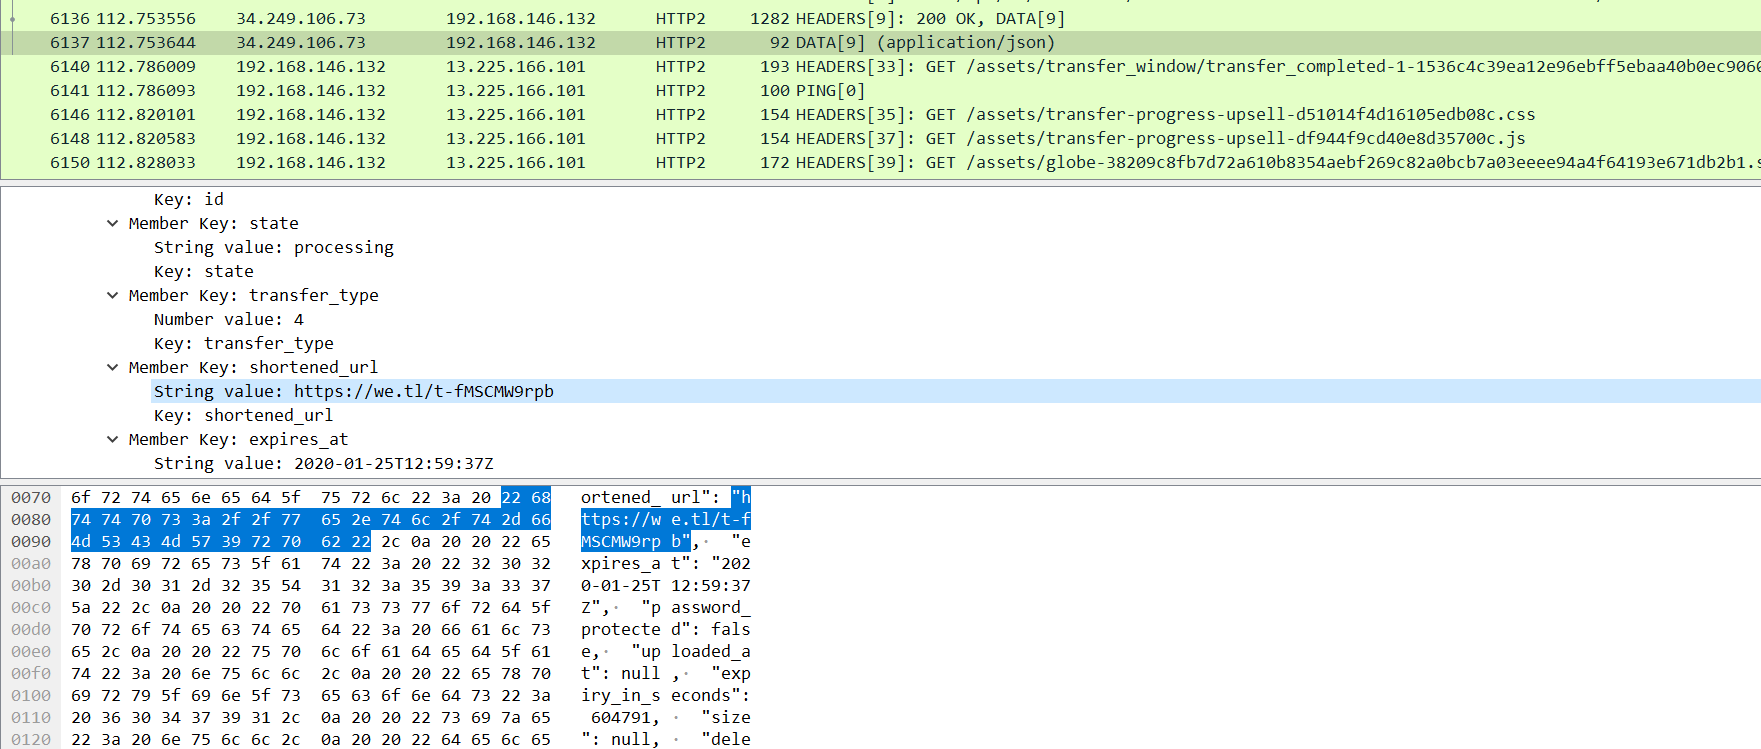1761x749 pixels.
Task: Collapse the Member Key: transfer_type node
Action: tap(113, 295)
